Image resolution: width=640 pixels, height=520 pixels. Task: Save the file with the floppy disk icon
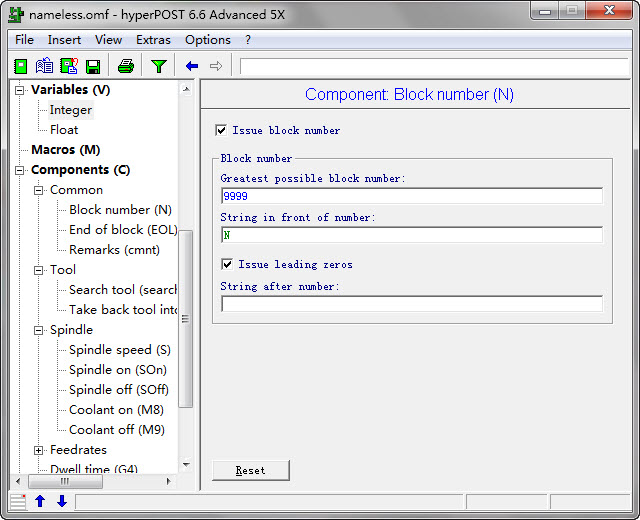point(93,67)
